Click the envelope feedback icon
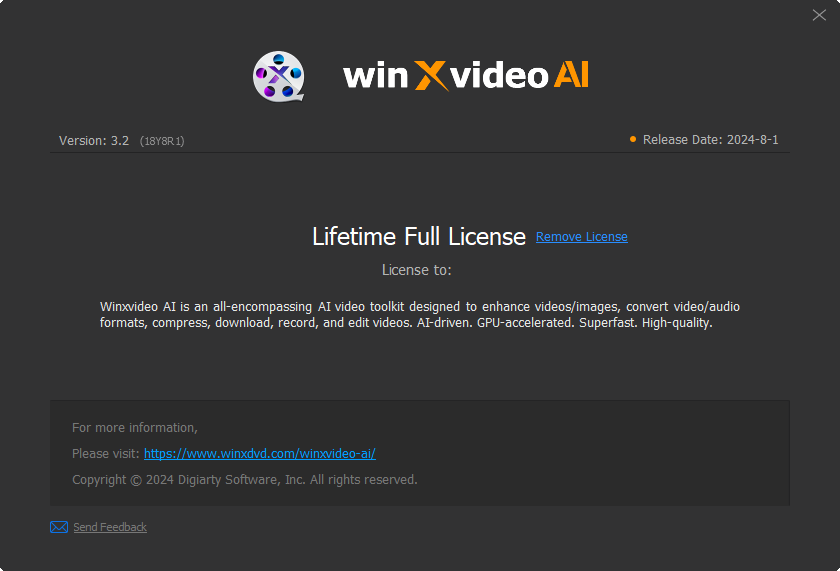840x571 pixels. (59, 527)
